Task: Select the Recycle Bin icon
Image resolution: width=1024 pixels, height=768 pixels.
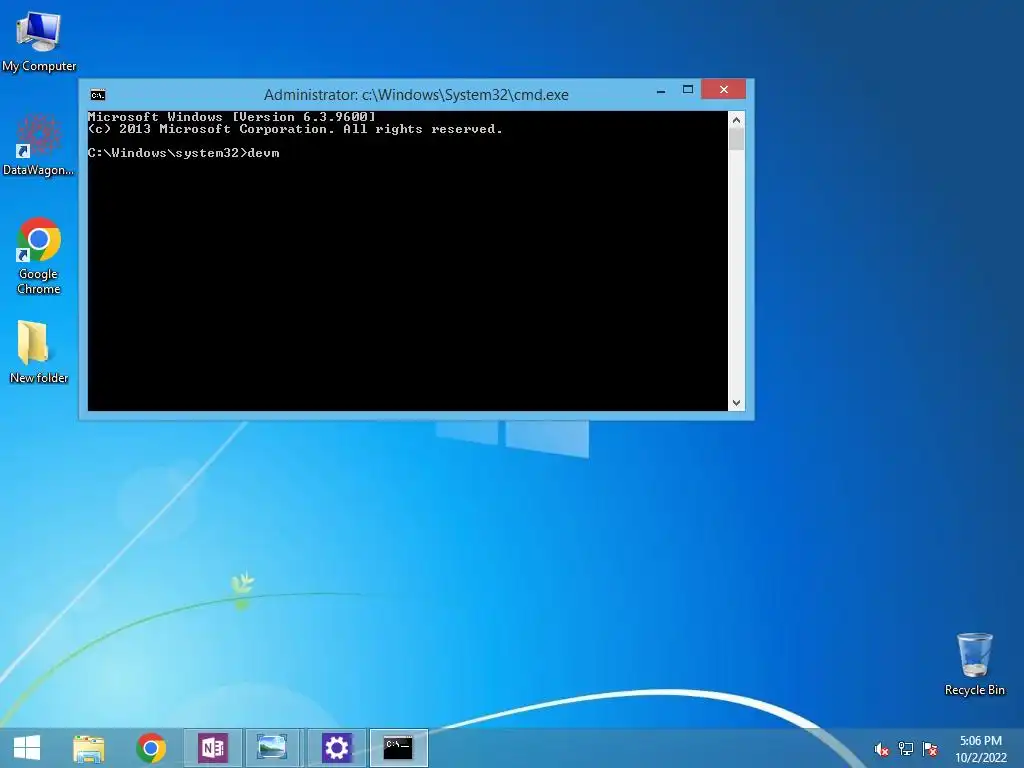Action: tap(974, 664)
